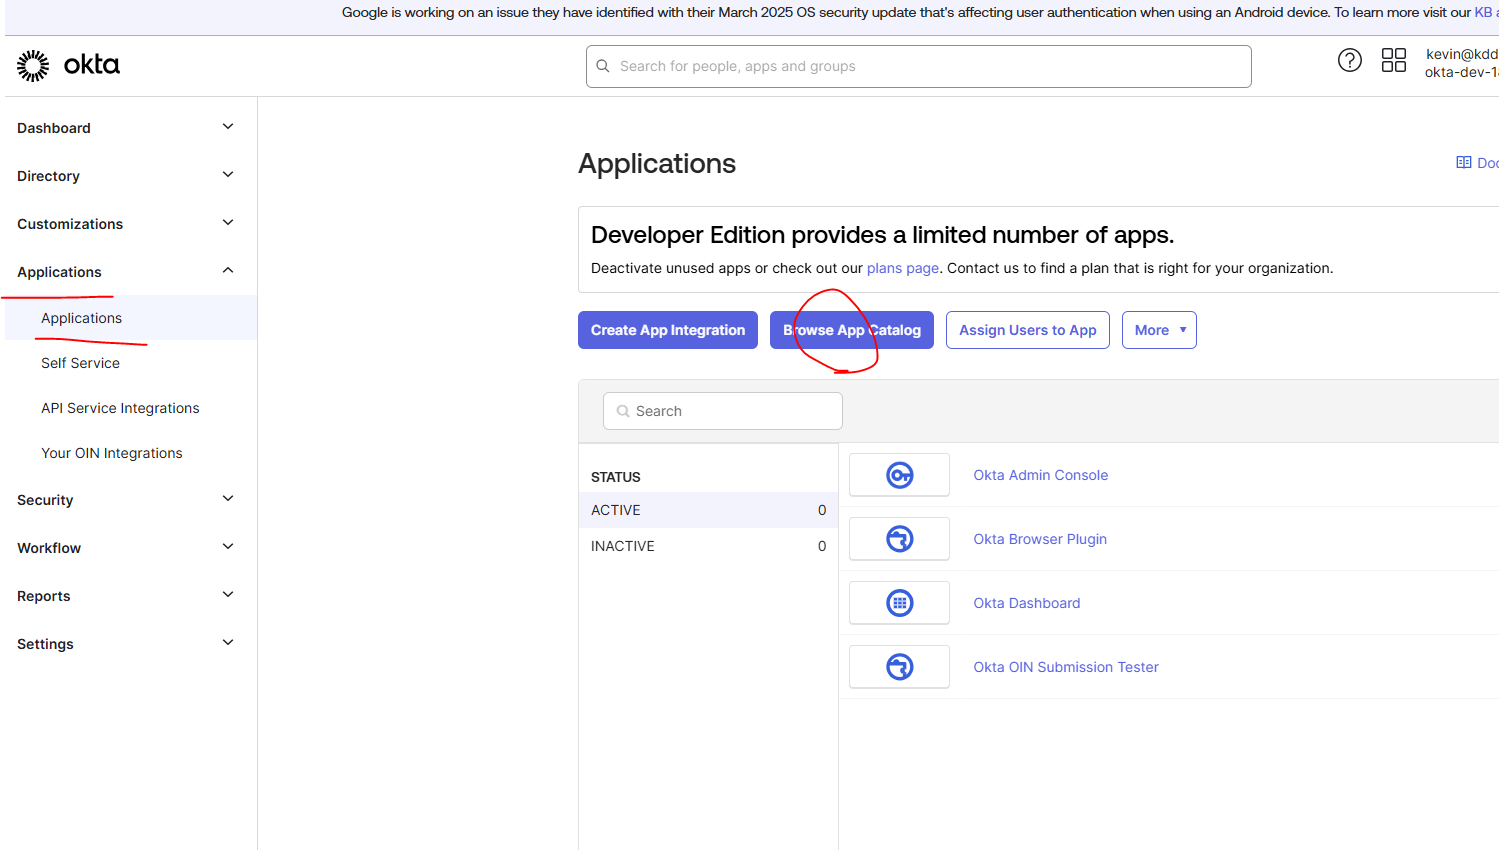Filter by ACTIVE status
The height and width of the screenshot is (850, 1499).
[x=708, y=510]
